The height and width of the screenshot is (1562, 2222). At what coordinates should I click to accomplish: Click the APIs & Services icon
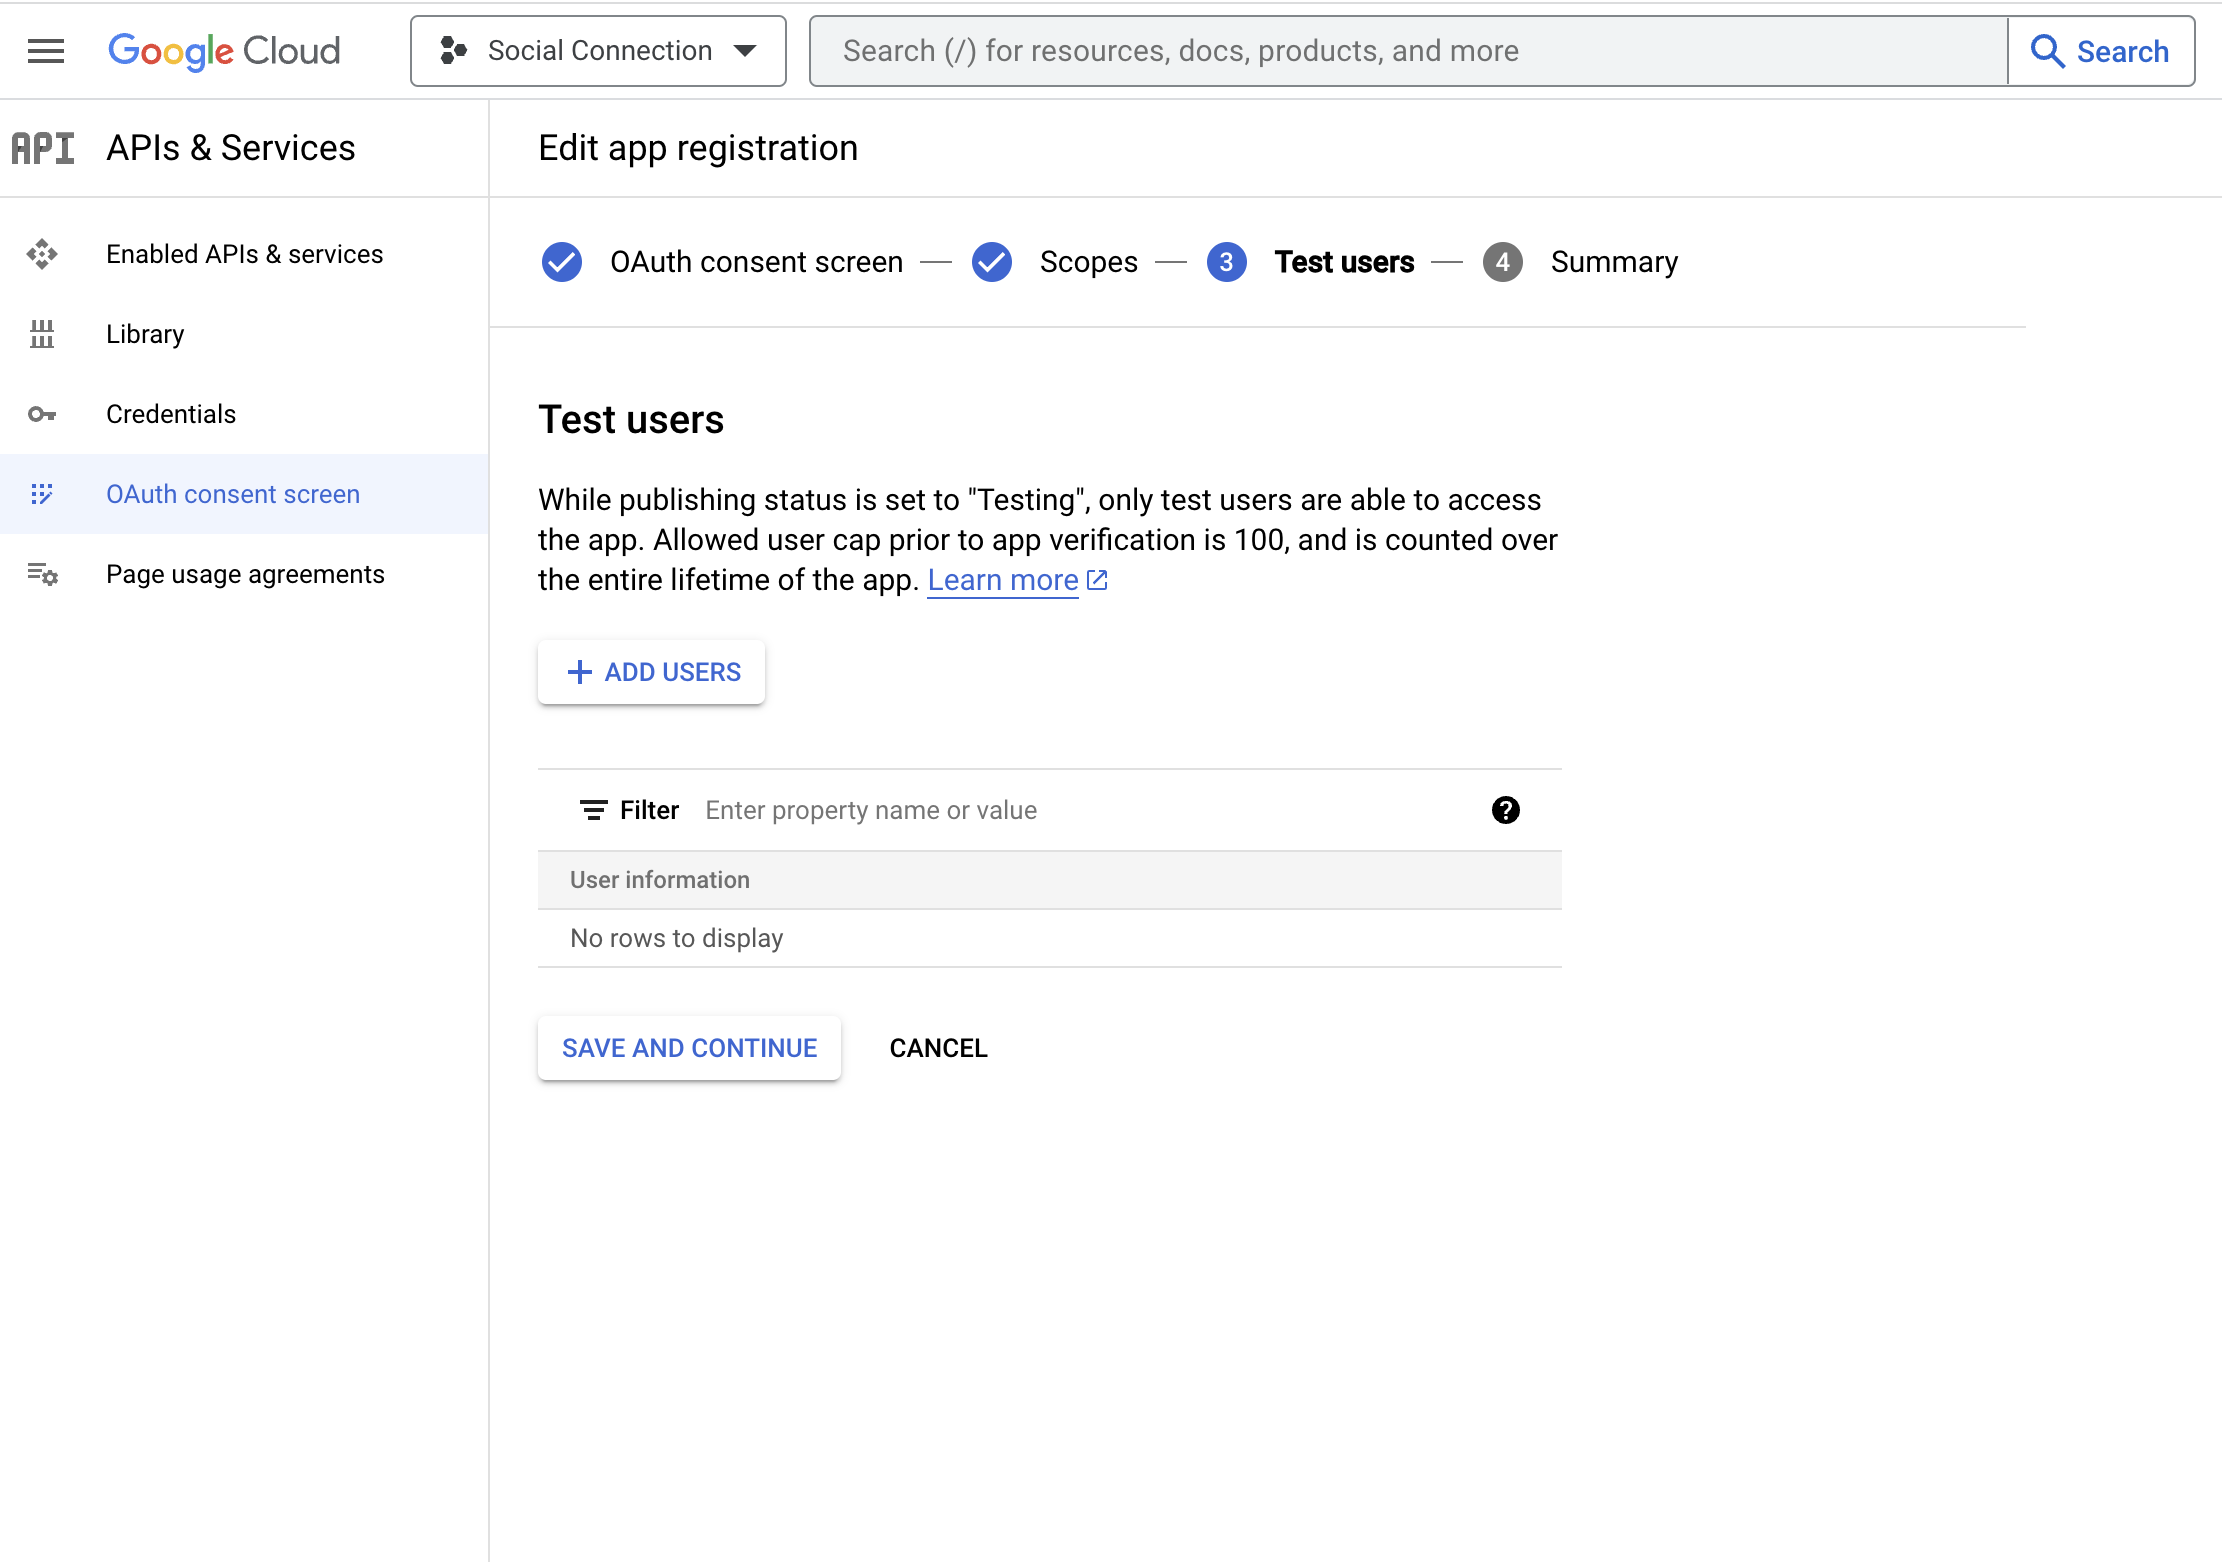tap(41, 147)
